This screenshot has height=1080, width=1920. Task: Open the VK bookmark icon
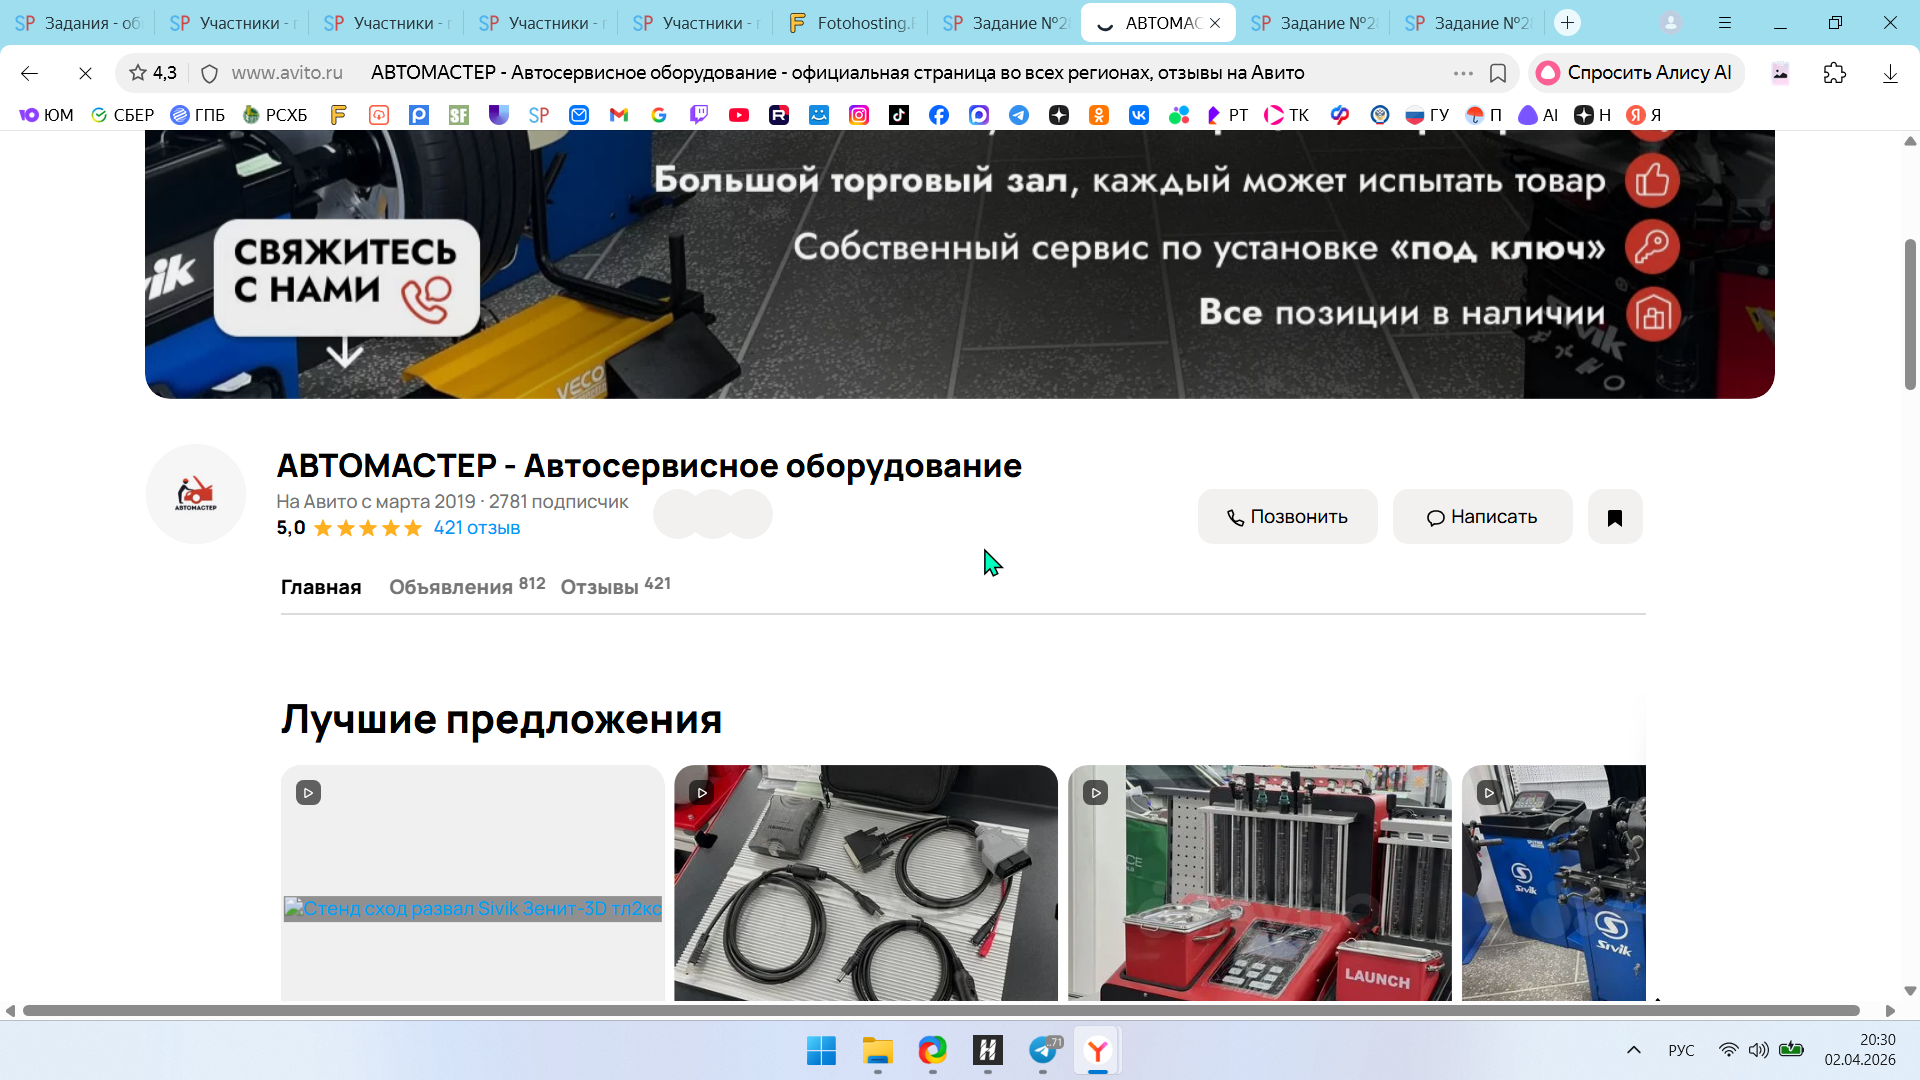[x=1139, y=115]
